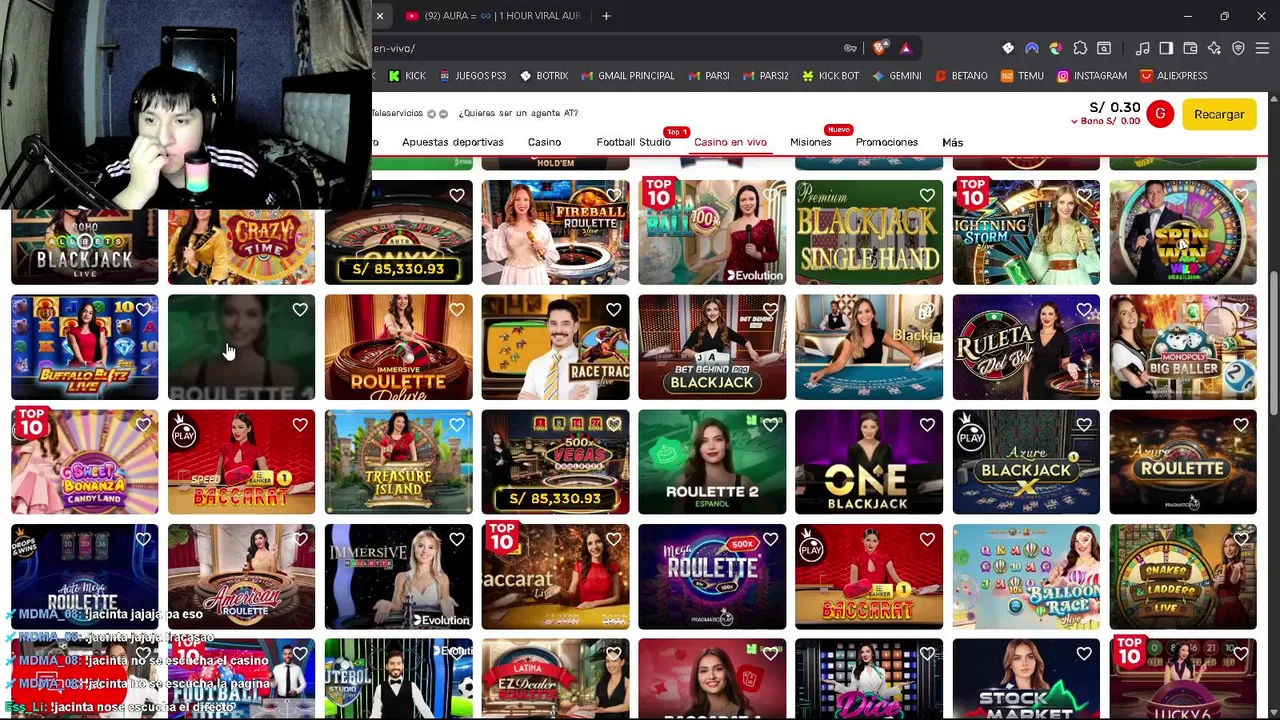Click the colorful swirl extension icon
This screenshot has height=720, width=1280.
[1056, 48]
